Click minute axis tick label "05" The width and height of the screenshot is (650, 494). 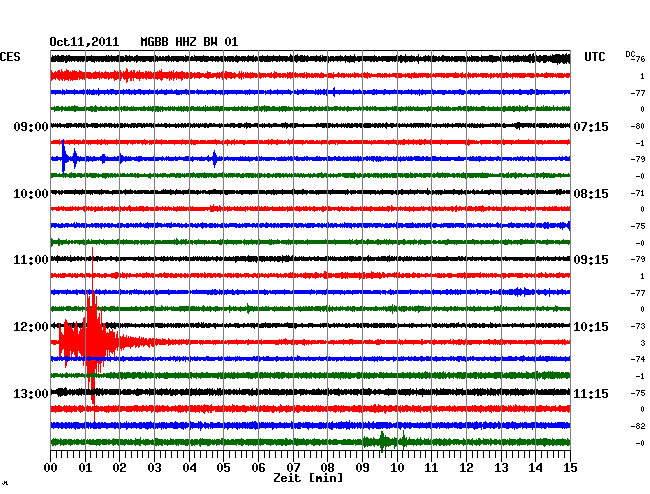click(x=223, y=468)
